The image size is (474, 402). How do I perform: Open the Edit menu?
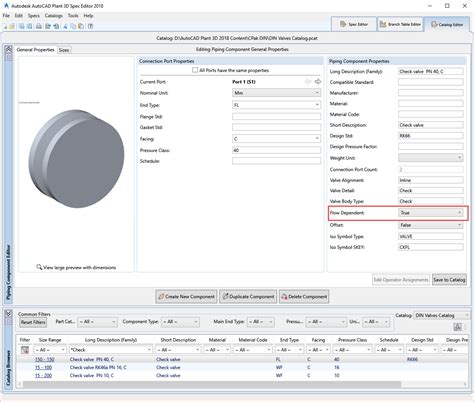tap(19, 16)
